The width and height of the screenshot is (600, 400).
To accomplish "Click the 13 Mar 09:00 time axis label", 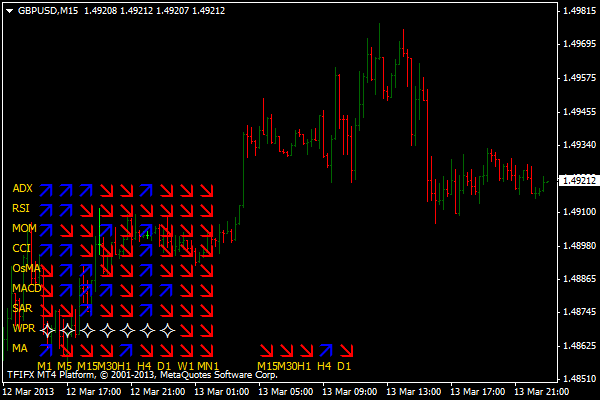I will point(349,392).
